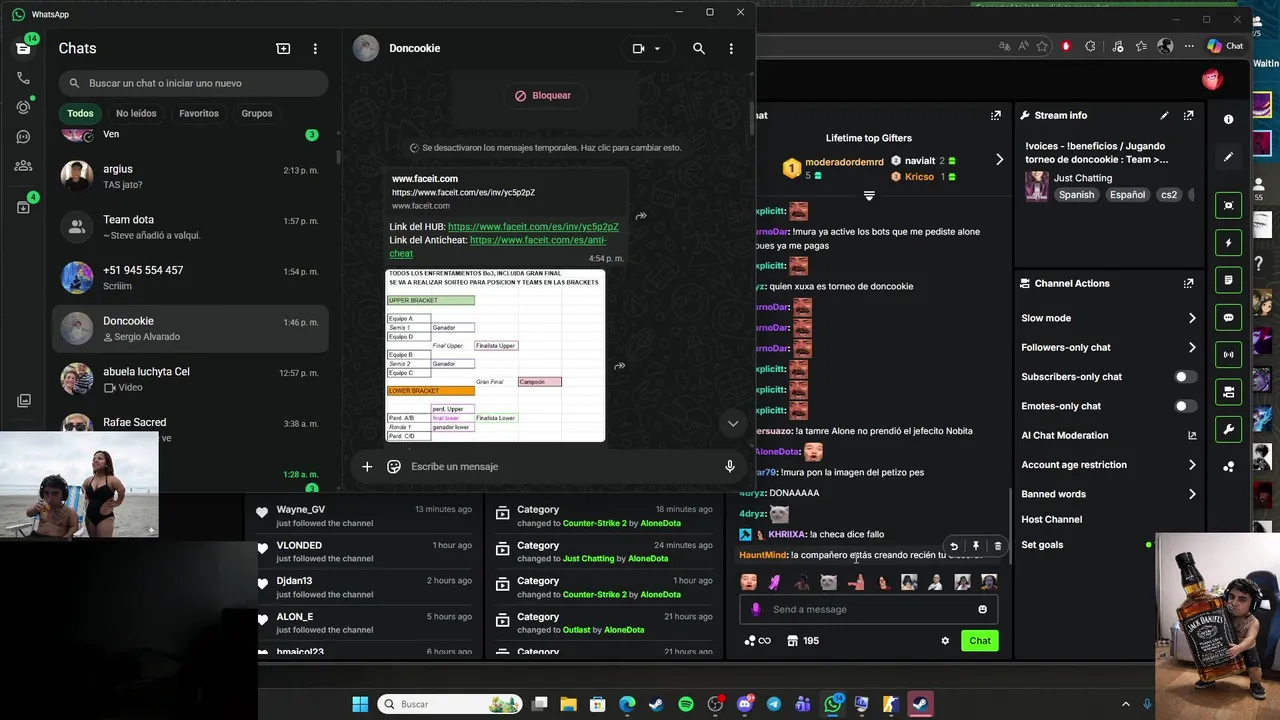Open Discord from the taskbar
Image resolution: width=1280 pixels, height=720 pixels.
(745, 704)
